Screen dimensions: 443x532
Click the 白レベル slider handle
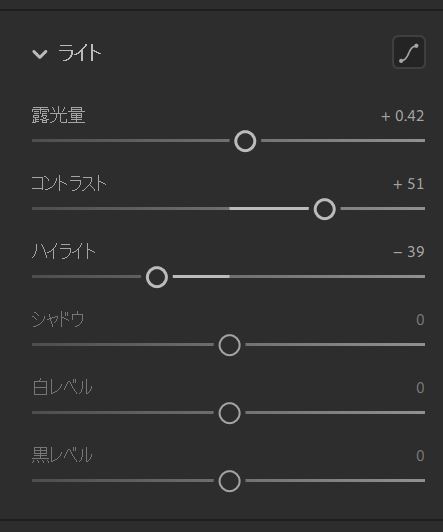coord(230,413)
